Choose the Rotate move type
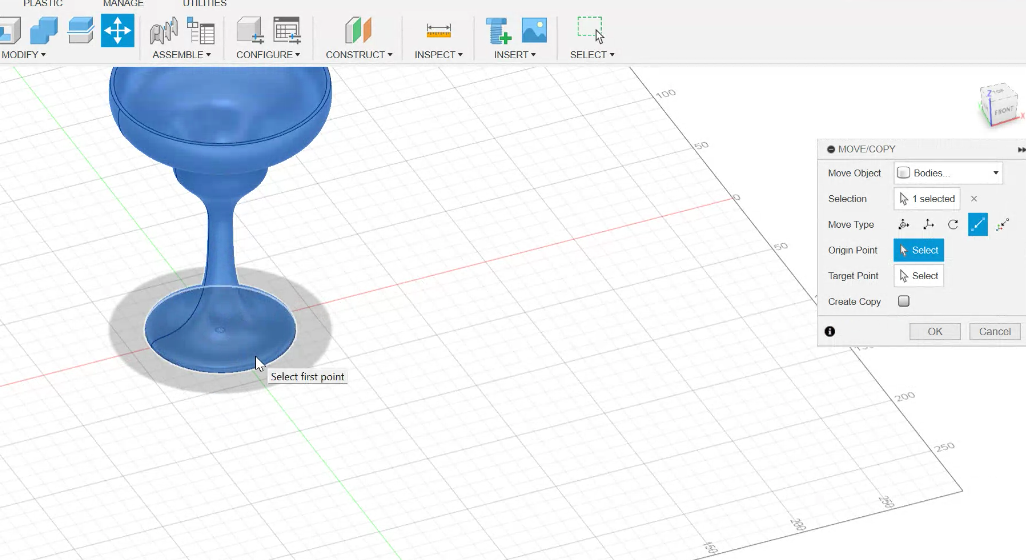The width and height of the screenshot is (1026, 560). (x=953, y=224)
